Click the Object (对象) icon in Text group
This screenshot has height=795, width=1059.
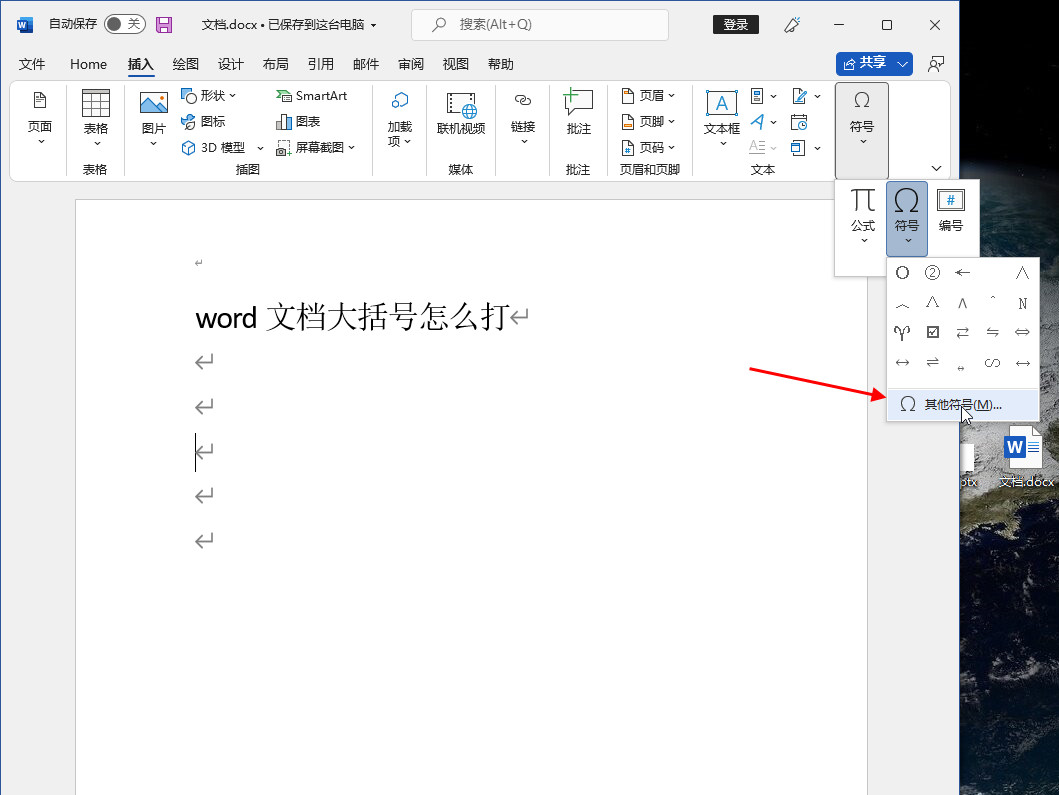pyautogui.click(x=798, y=148)
